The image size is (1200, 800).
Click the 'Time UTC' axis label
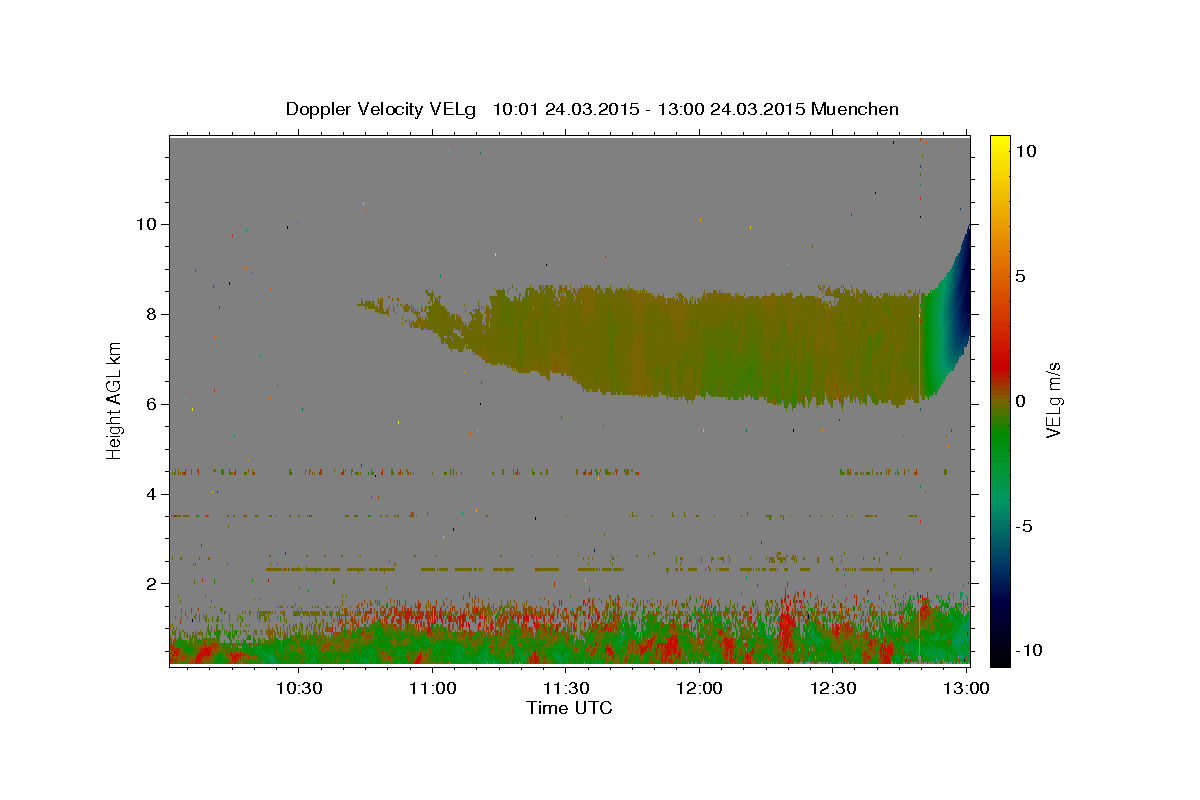pyautogui.click(x=569, y=708)
